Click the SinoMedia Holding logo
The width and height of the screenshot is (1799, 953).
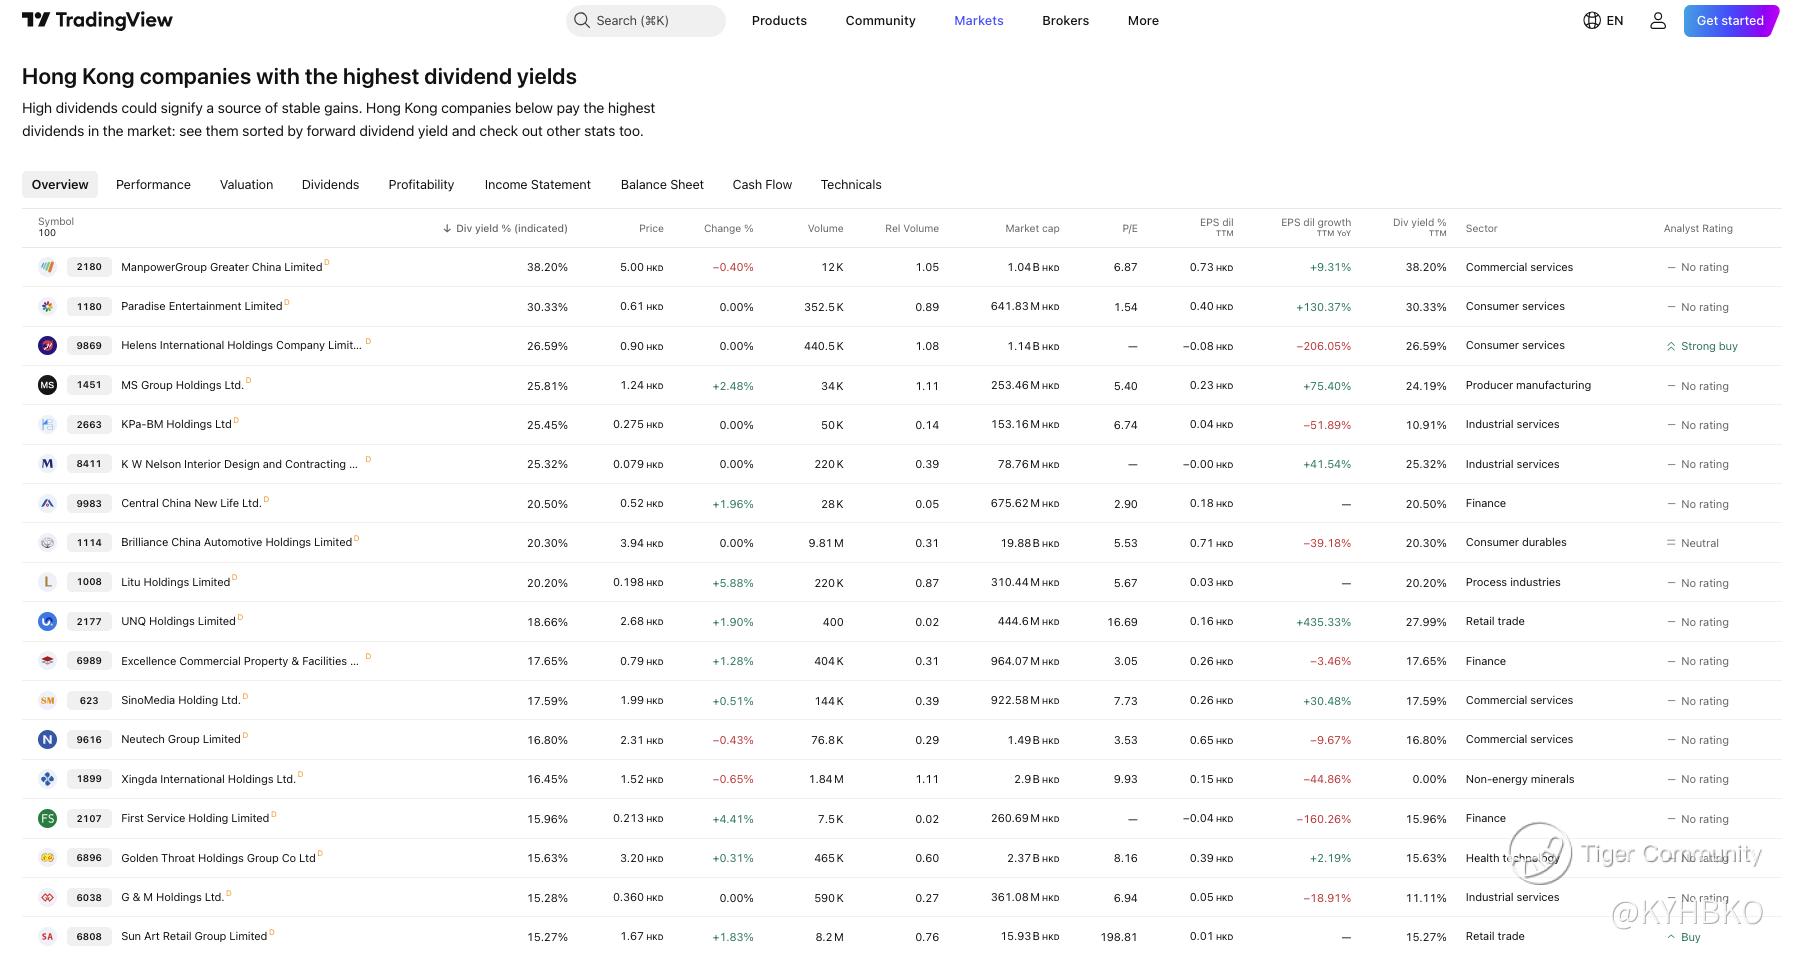click(47, 700)
